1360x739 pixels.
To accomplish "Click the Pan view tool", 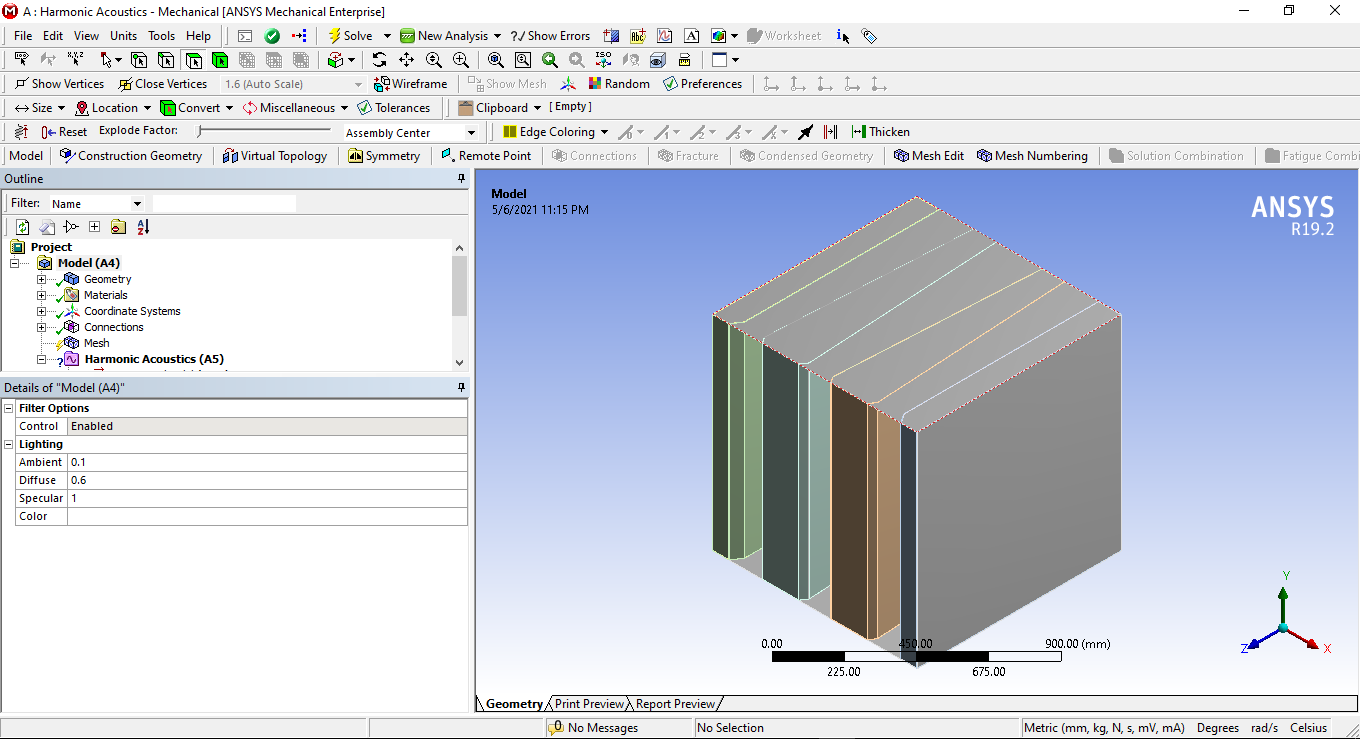I will (x=405, y=59).
